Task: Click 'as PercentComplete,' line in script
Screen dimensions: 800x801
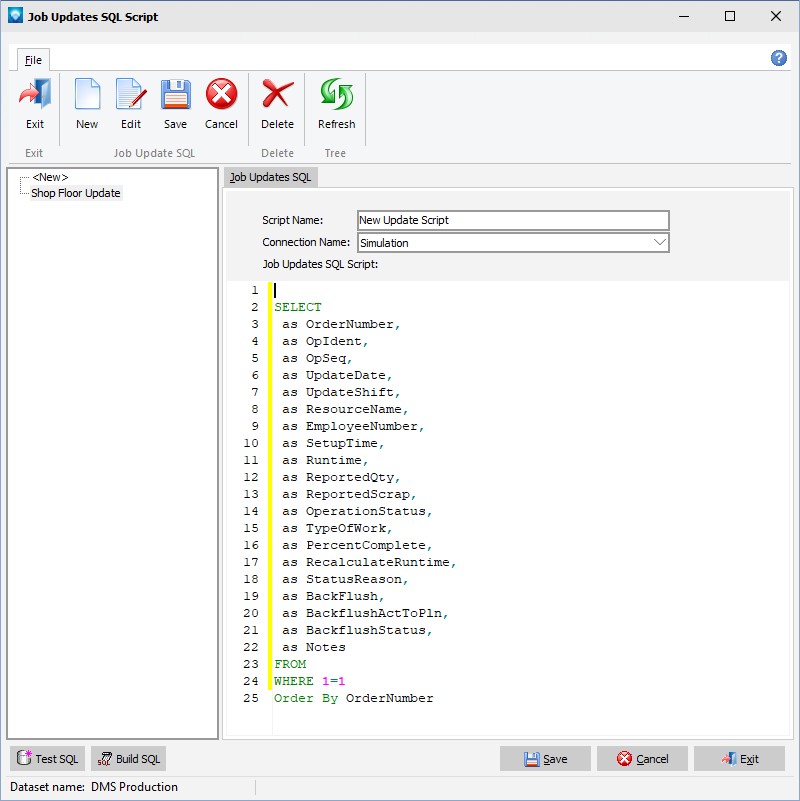Action: [357, 545]
